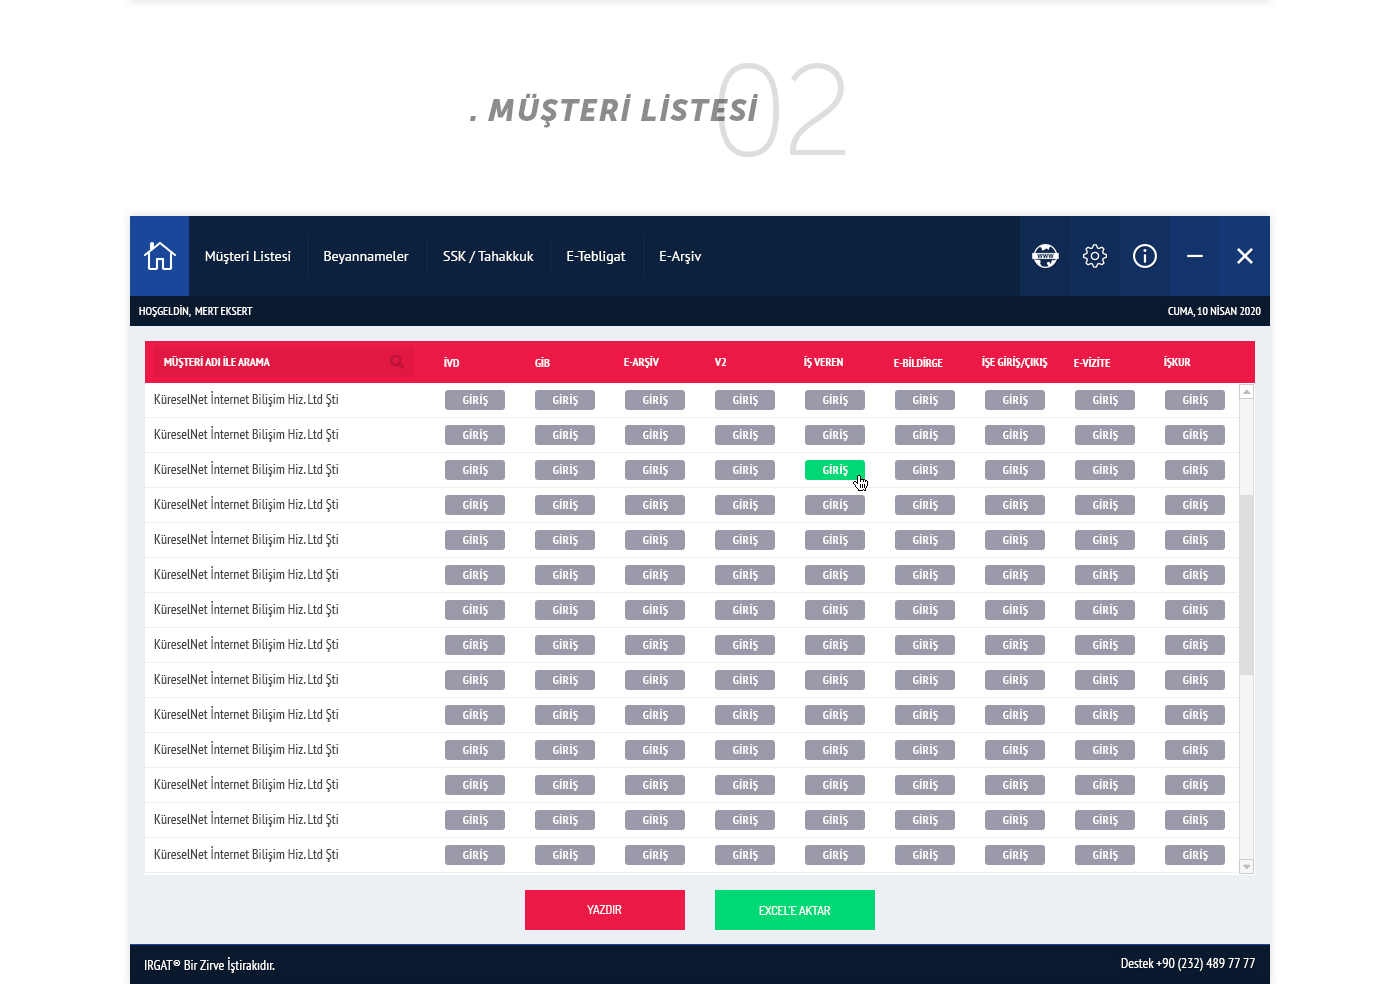Click the search magnifier icon
The height and width of the screenshot is (984, 1400).
(x=397, y=362)
